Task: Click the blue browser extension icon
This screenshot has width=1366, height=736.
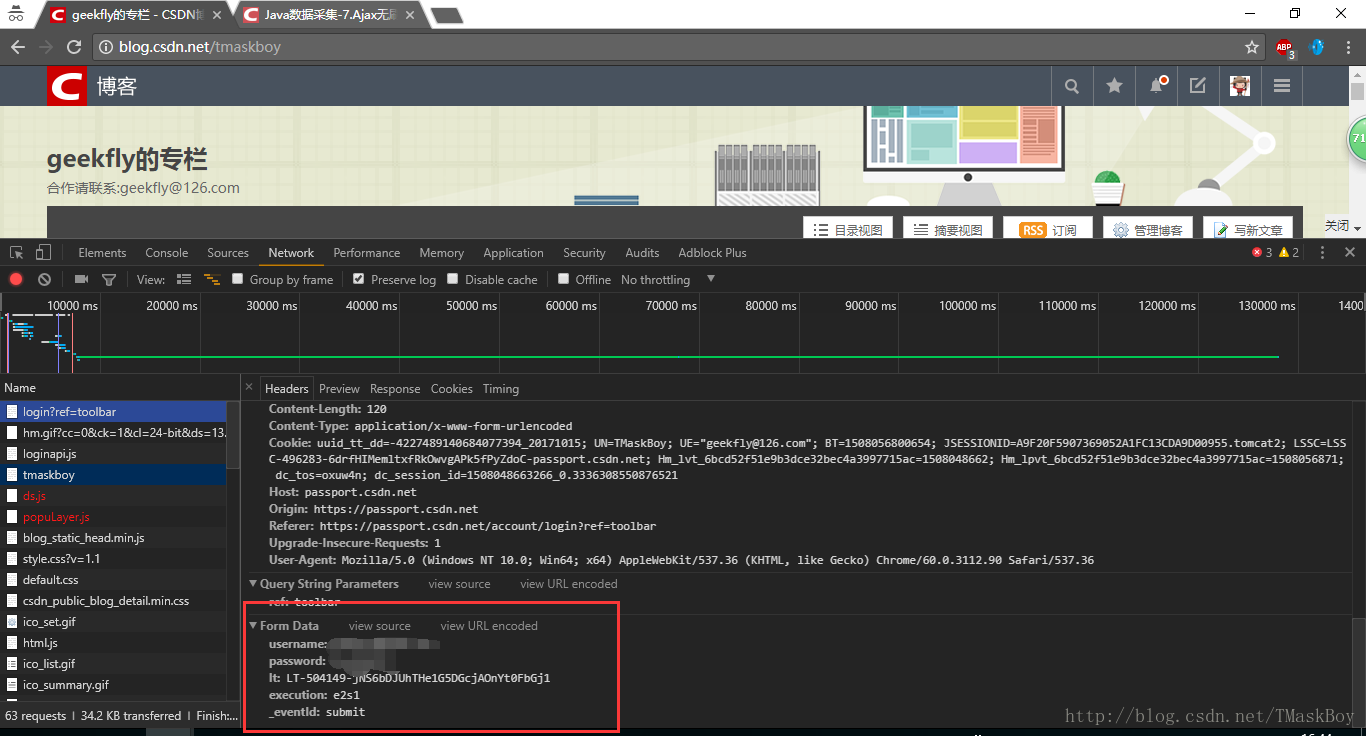Action: pos(1317,47)
